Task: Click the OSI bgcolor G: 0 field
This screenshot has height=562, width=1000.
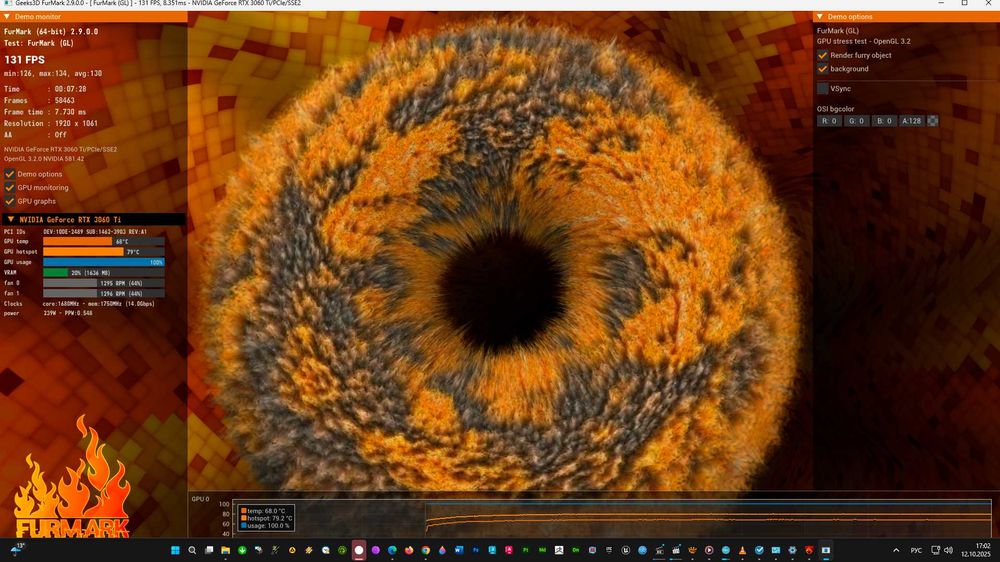Action: [x=857, y=121]
